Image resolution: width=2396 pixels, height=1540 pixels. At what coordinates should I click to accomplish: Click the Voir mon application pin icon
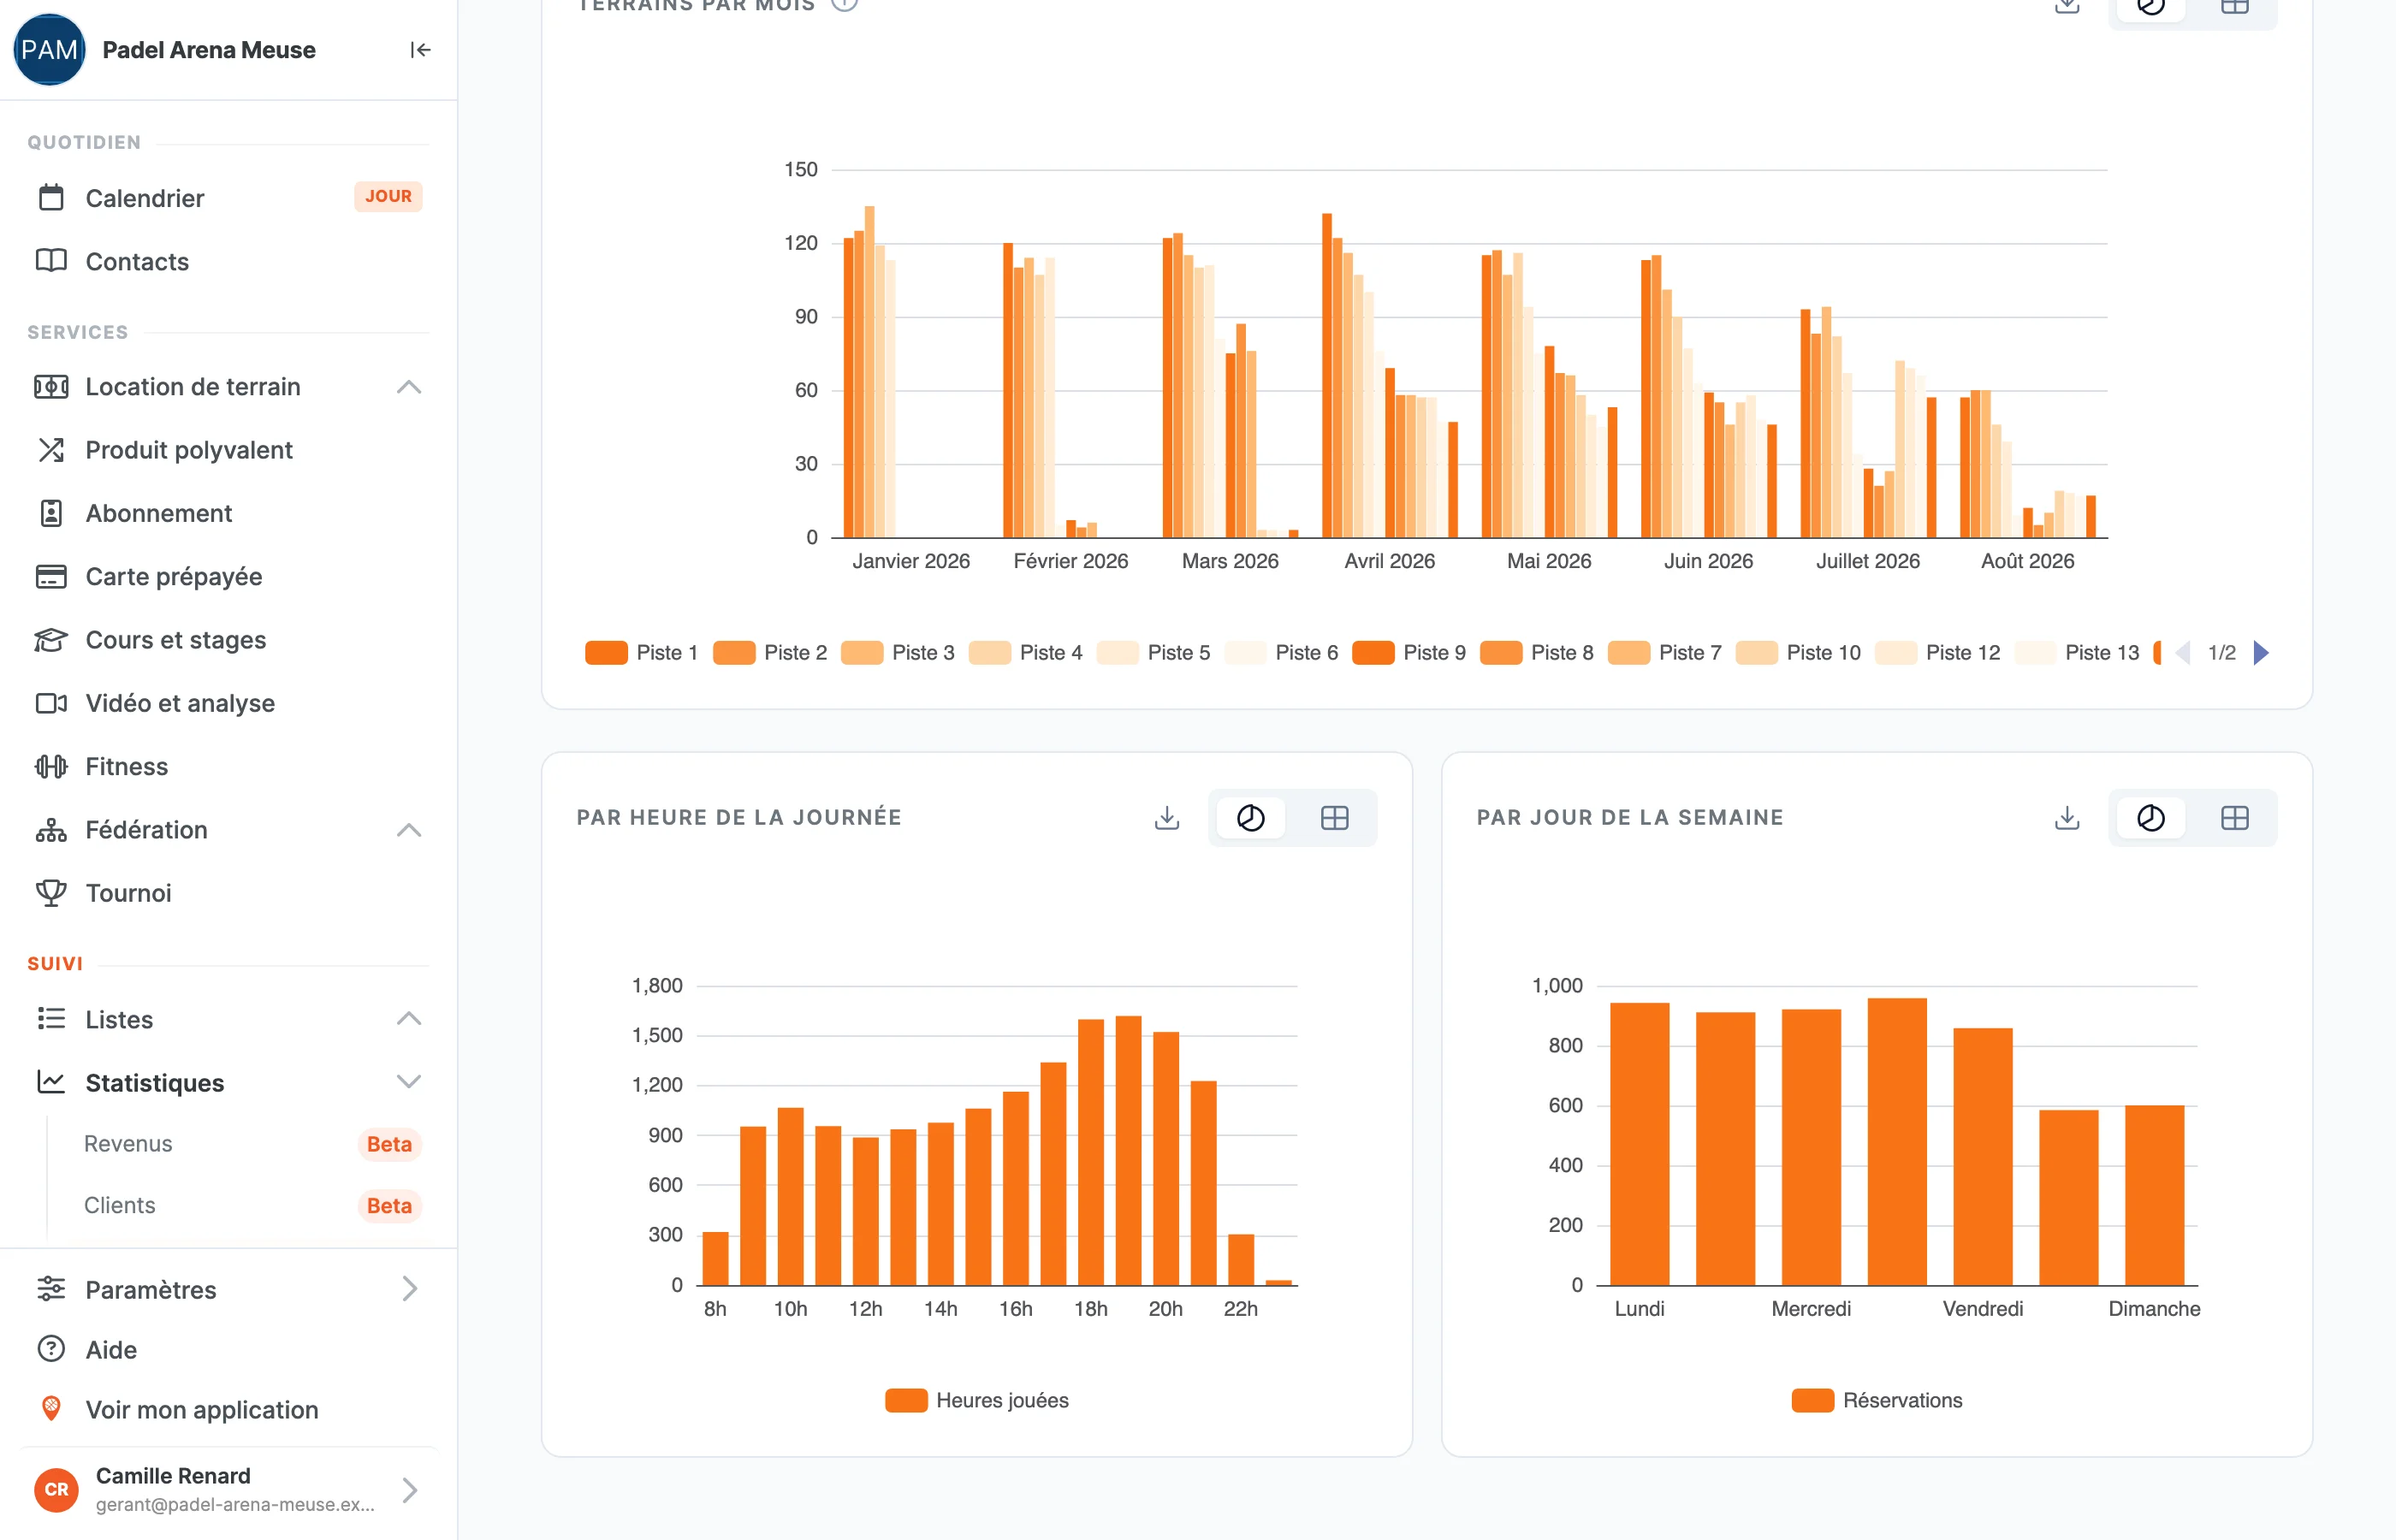tap(51, 1409)
